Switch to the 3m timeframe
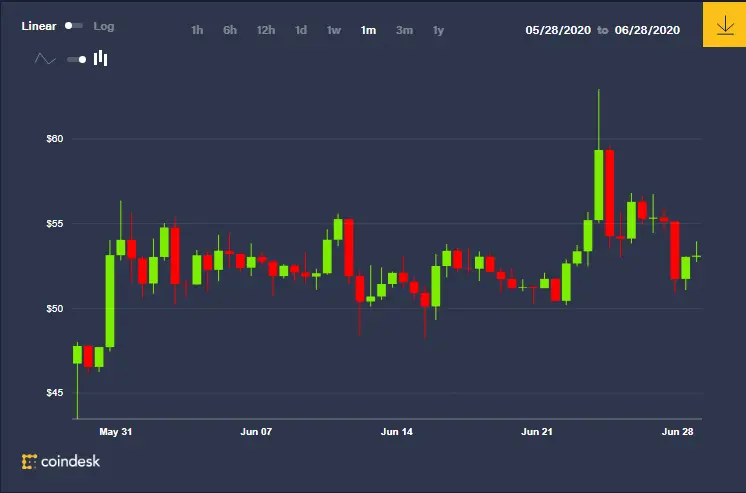Image resolution: width=746 pixels, height=493 pixels. pyautogui.click(x=404, y=30)
